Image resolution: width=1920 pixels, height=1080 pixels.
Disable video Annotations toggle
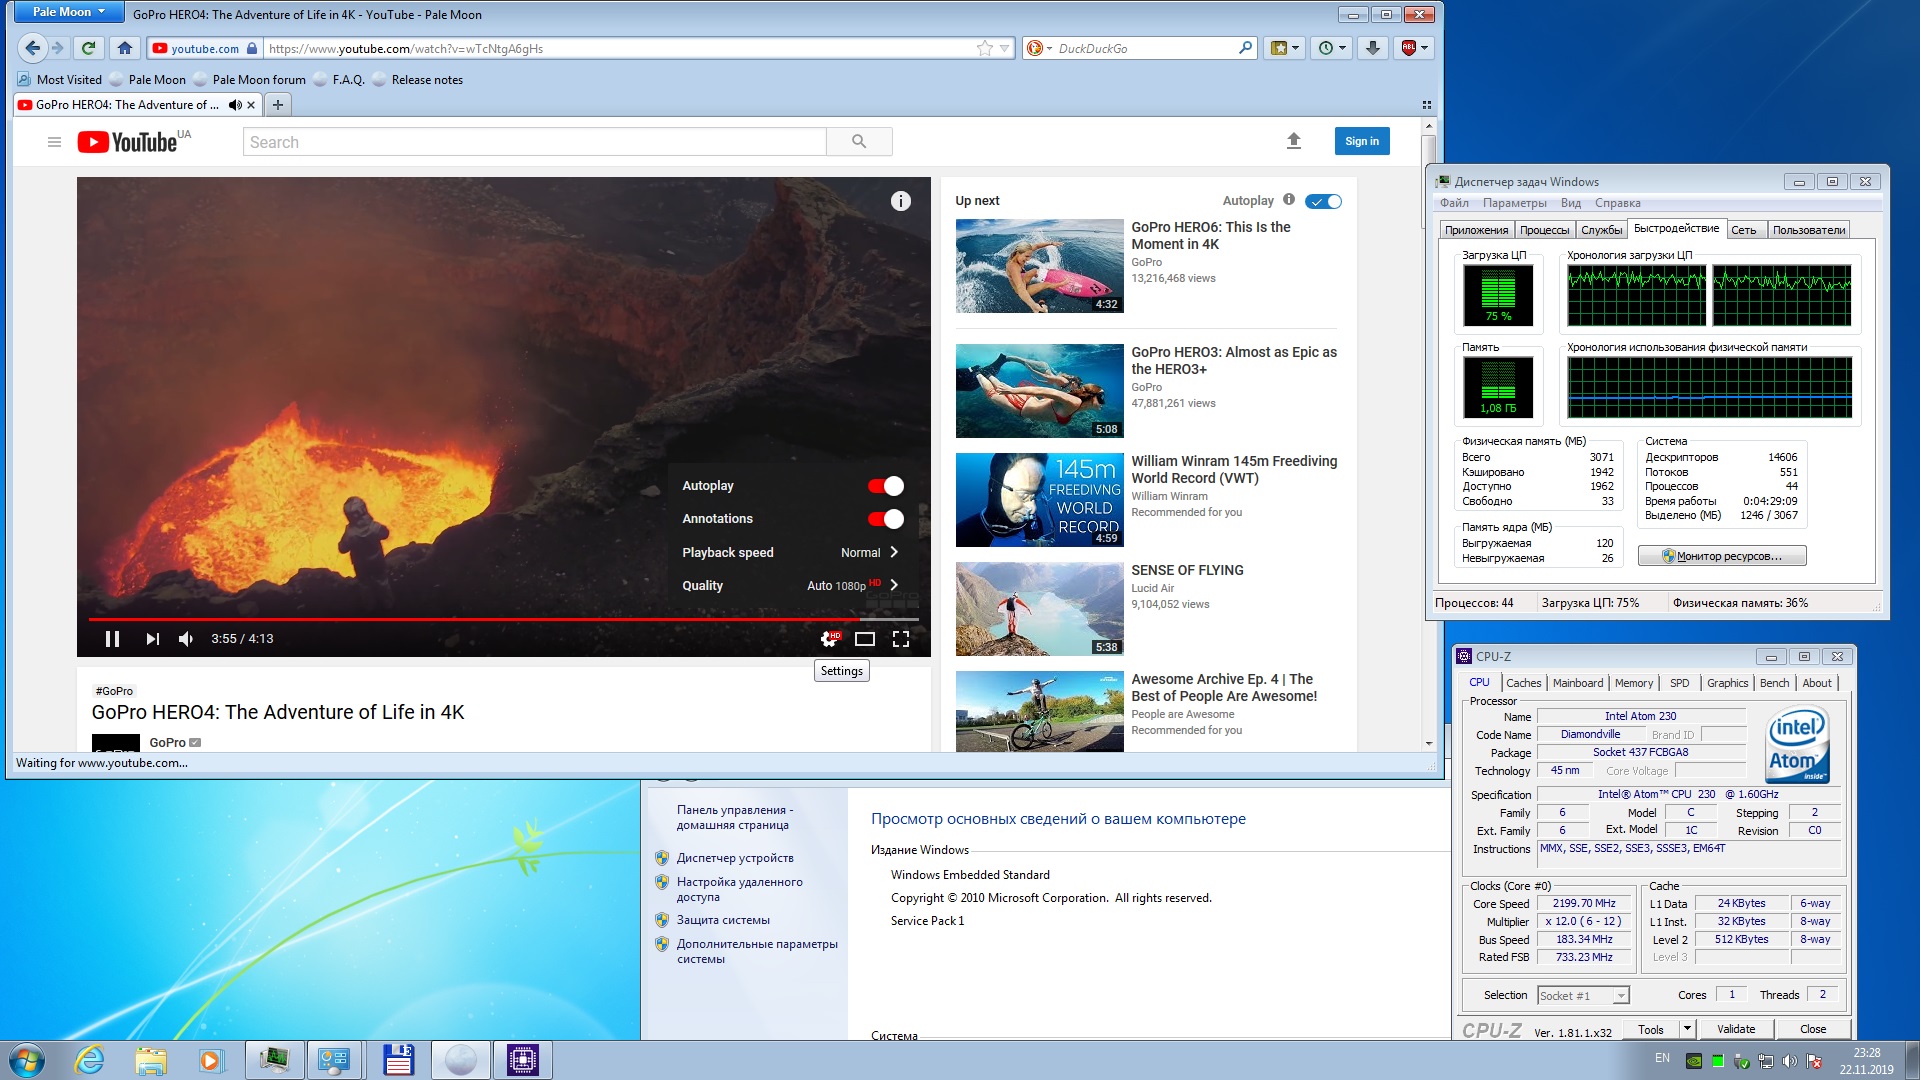[x=885, y=519]
